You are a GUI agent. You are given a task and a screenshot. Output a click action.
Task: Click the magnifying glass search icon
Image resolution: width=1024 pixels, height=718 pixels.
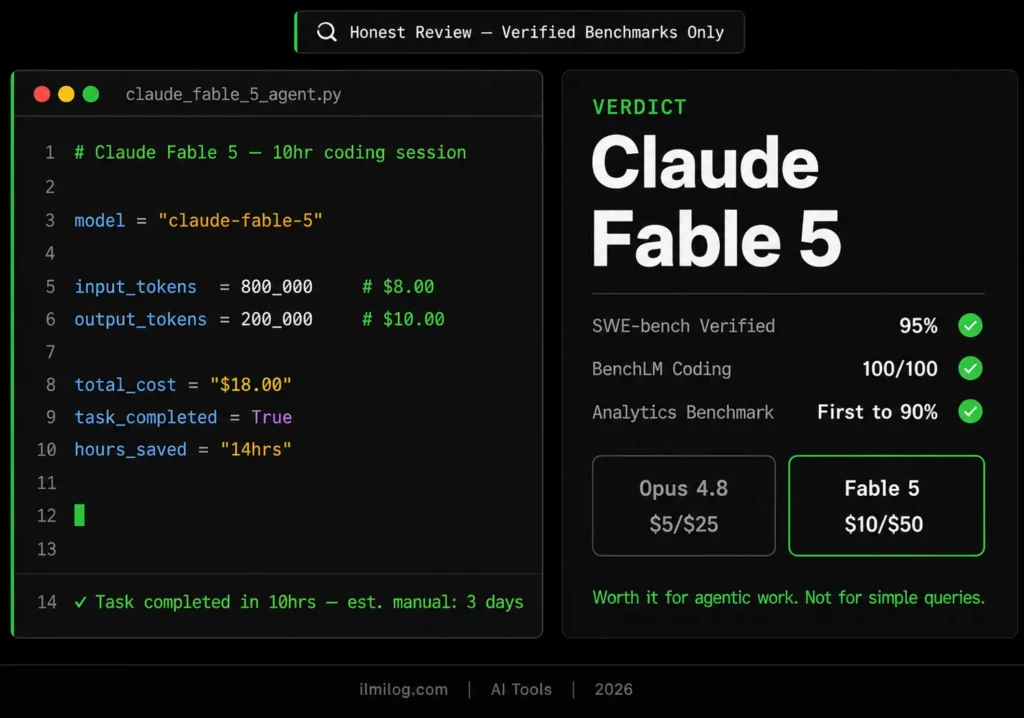point(327,32)
